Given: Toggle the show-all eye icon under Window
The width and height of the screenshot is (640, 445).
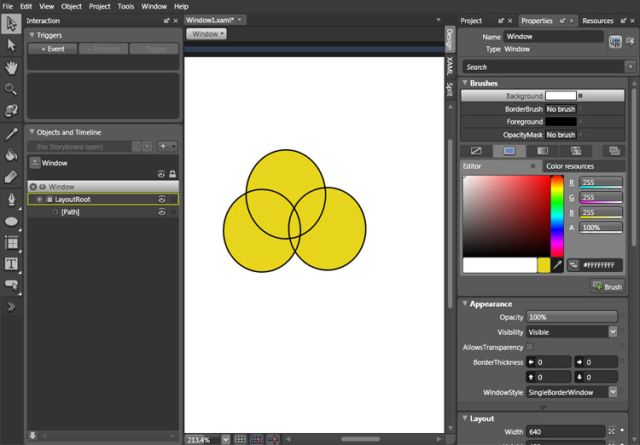Looking at the screenshot, I should 161,174.
